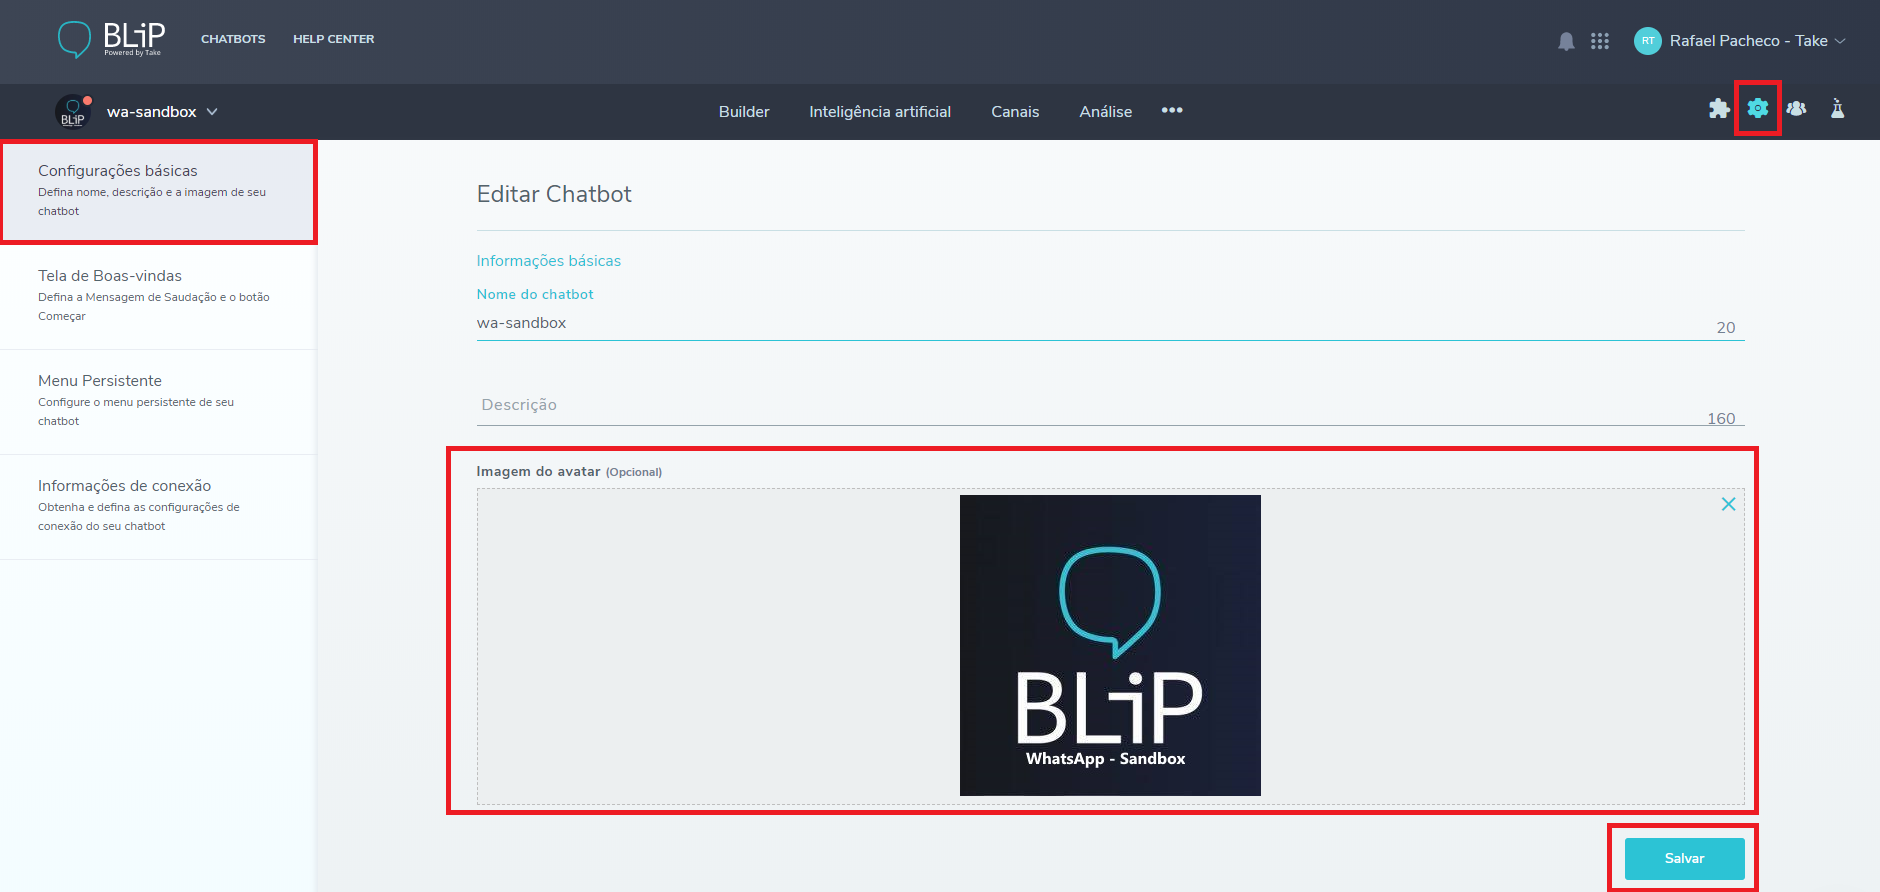Screen dimensions: 1880x892
Task: Select Tela de Boas-vindas in sidebar
Action: click(158, 297)
